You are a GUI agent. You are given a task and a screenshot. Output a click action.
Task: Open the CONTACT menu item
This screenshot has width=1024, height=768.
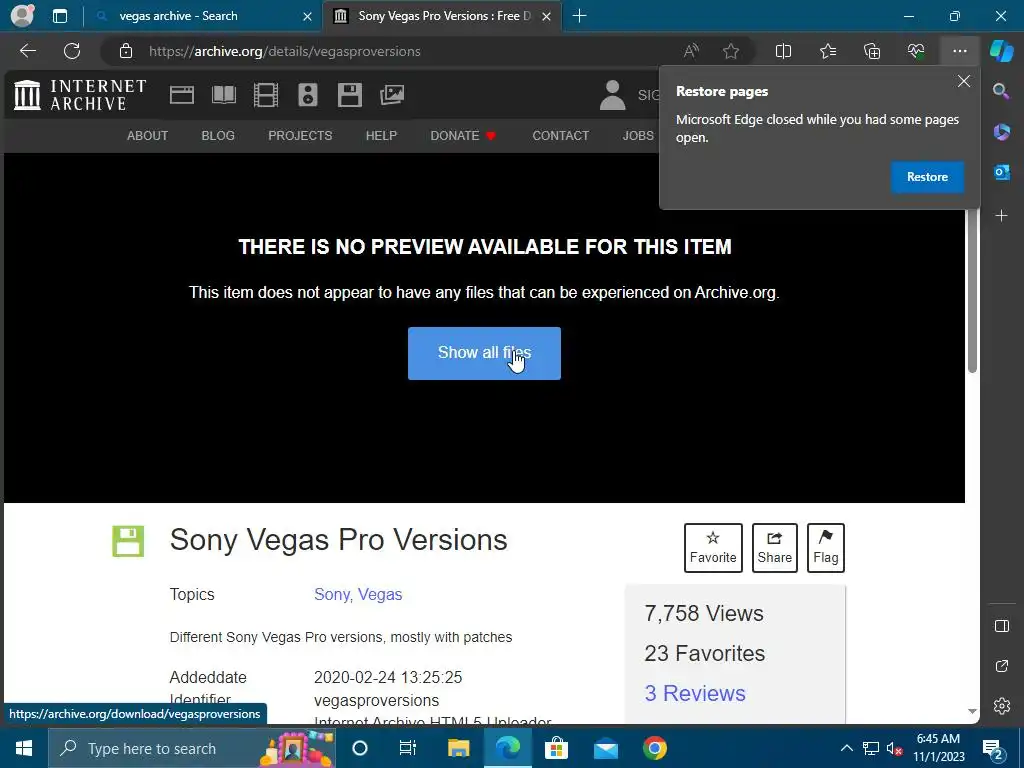(560, 136)
